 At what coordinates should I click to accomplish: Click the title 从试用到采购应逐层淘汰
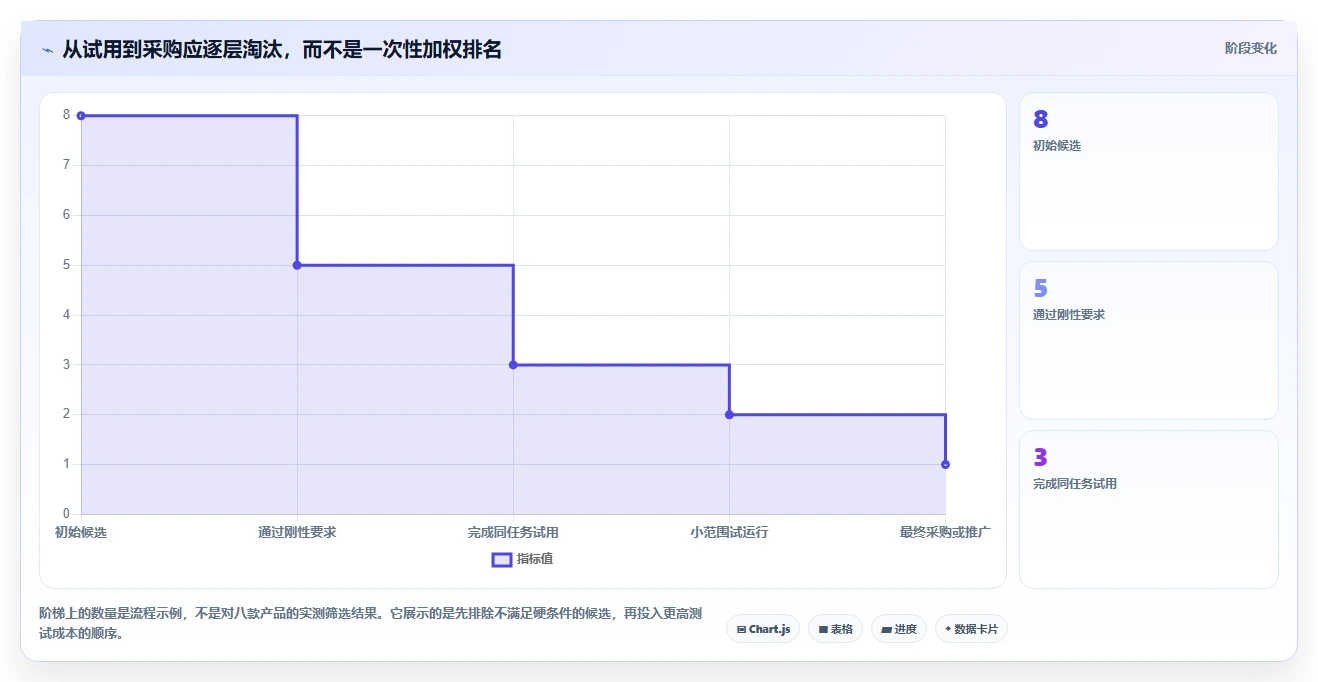[282, 49]
